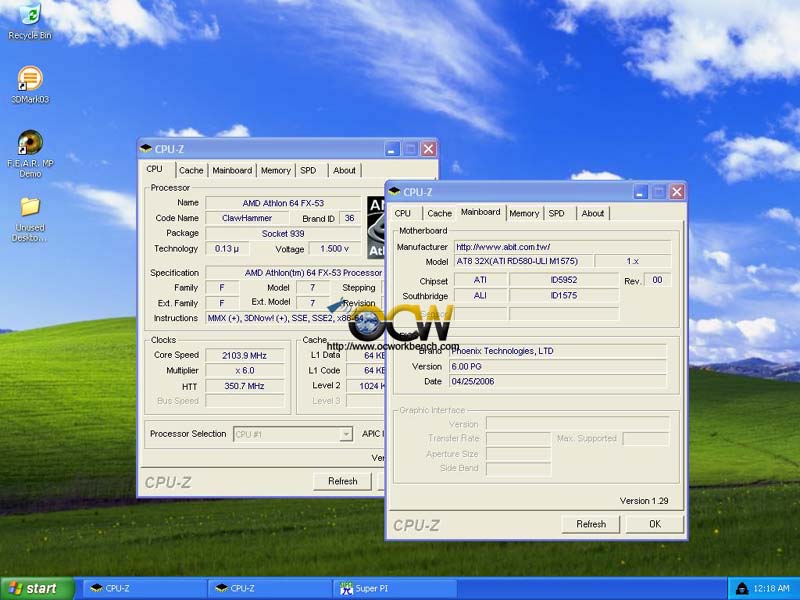
Task: Open the Recycle Bin desktop icon
Action: pos(30,21)
